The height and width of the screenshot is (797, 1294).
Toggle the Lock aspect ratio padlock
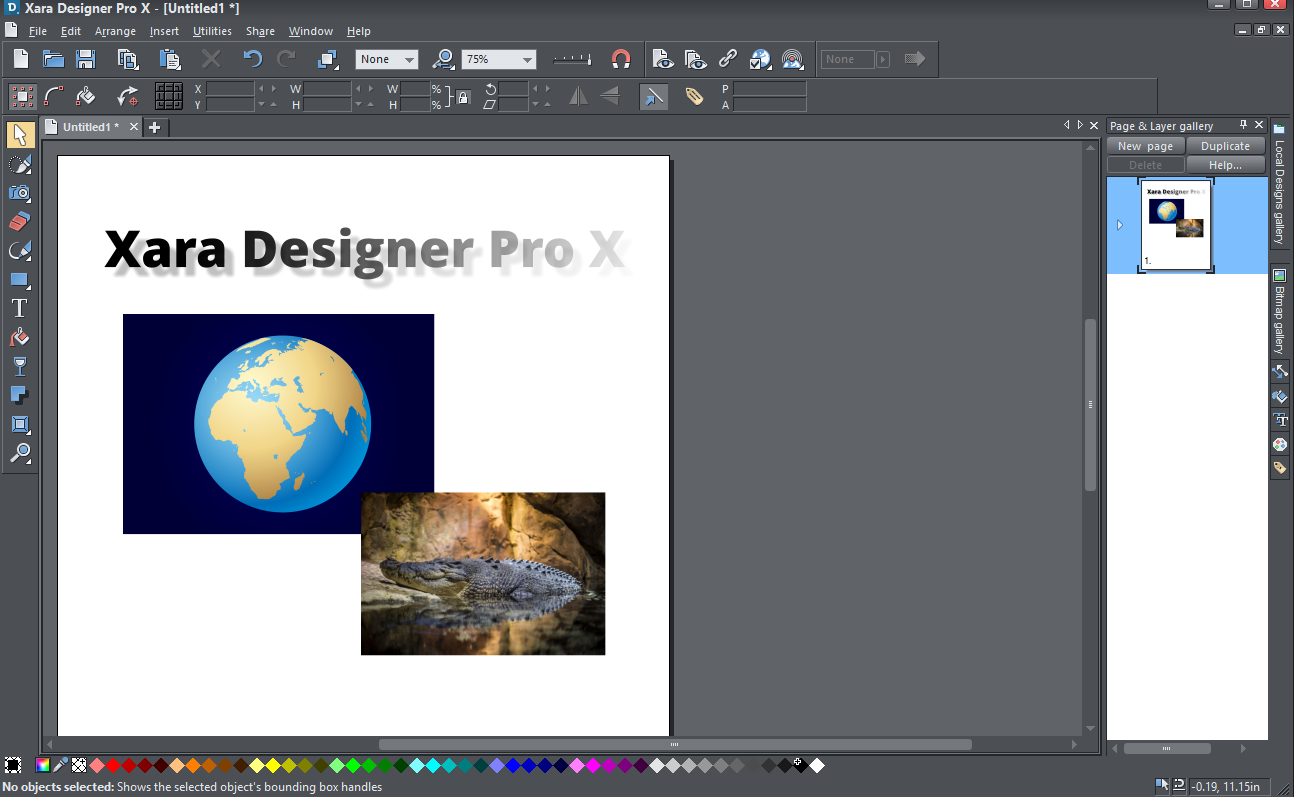463,97
